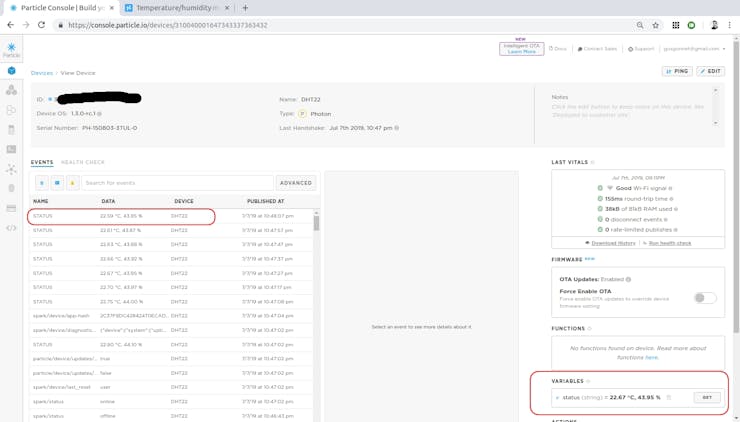The width and height of the screenshot is (740, 422).
Task: Expand the status variable row arrow
Action: pyautogui.click(x=557, y=398)
